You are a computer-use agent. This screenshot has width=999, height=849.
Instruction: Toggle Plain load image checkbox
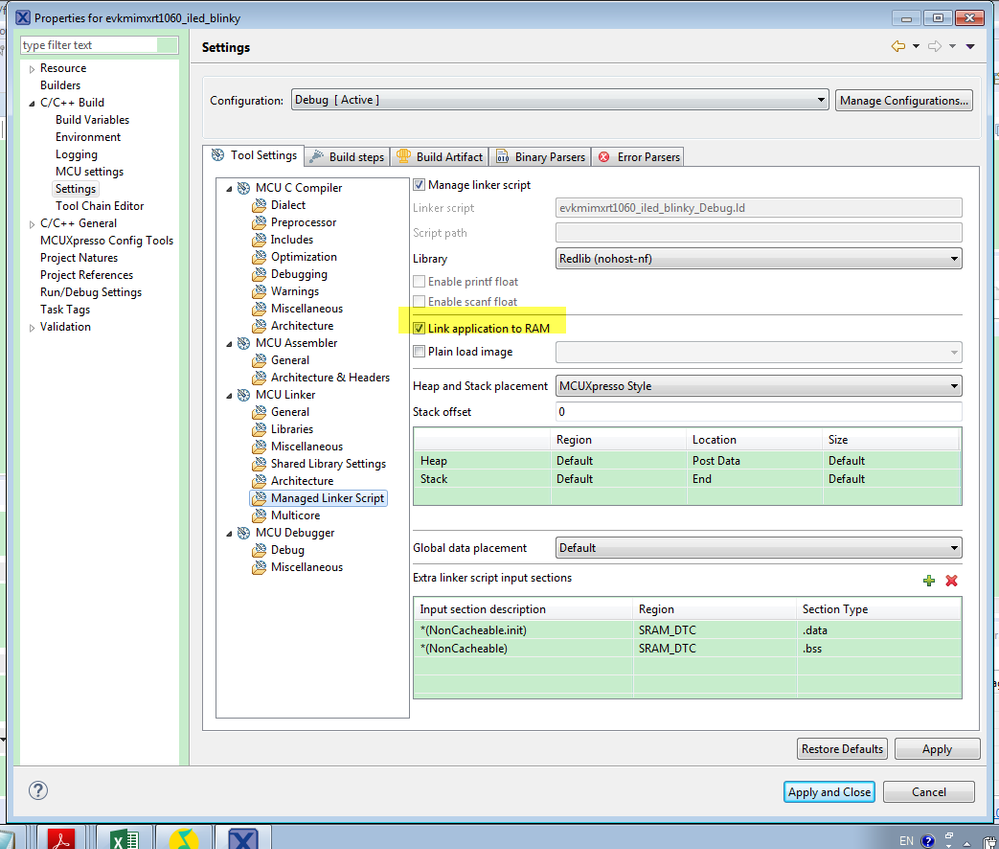tap(419, 352)
